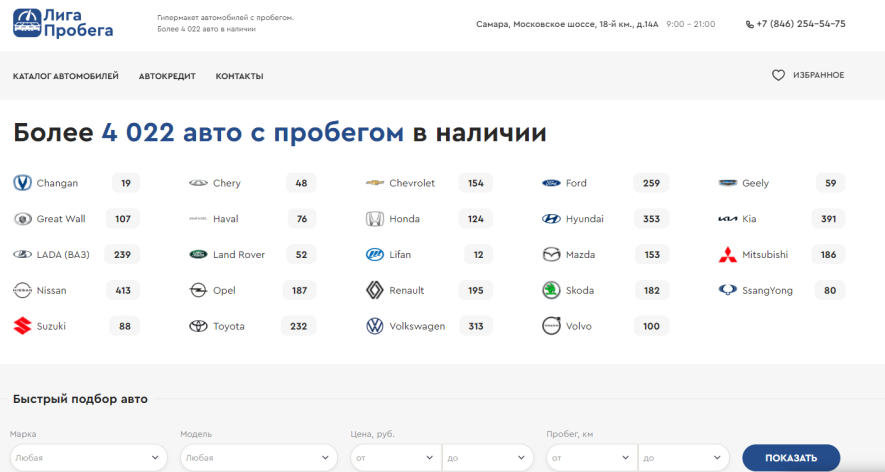This screenshot has height=472, width=885.
Task: Click the Лига Пробега logo
Action: coord(63,23)
